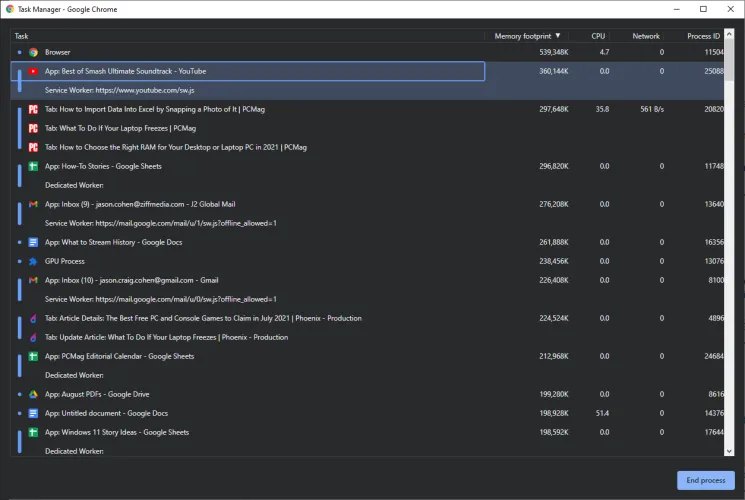
Task: Click the Task column header
Action: (x=22, y=36)
